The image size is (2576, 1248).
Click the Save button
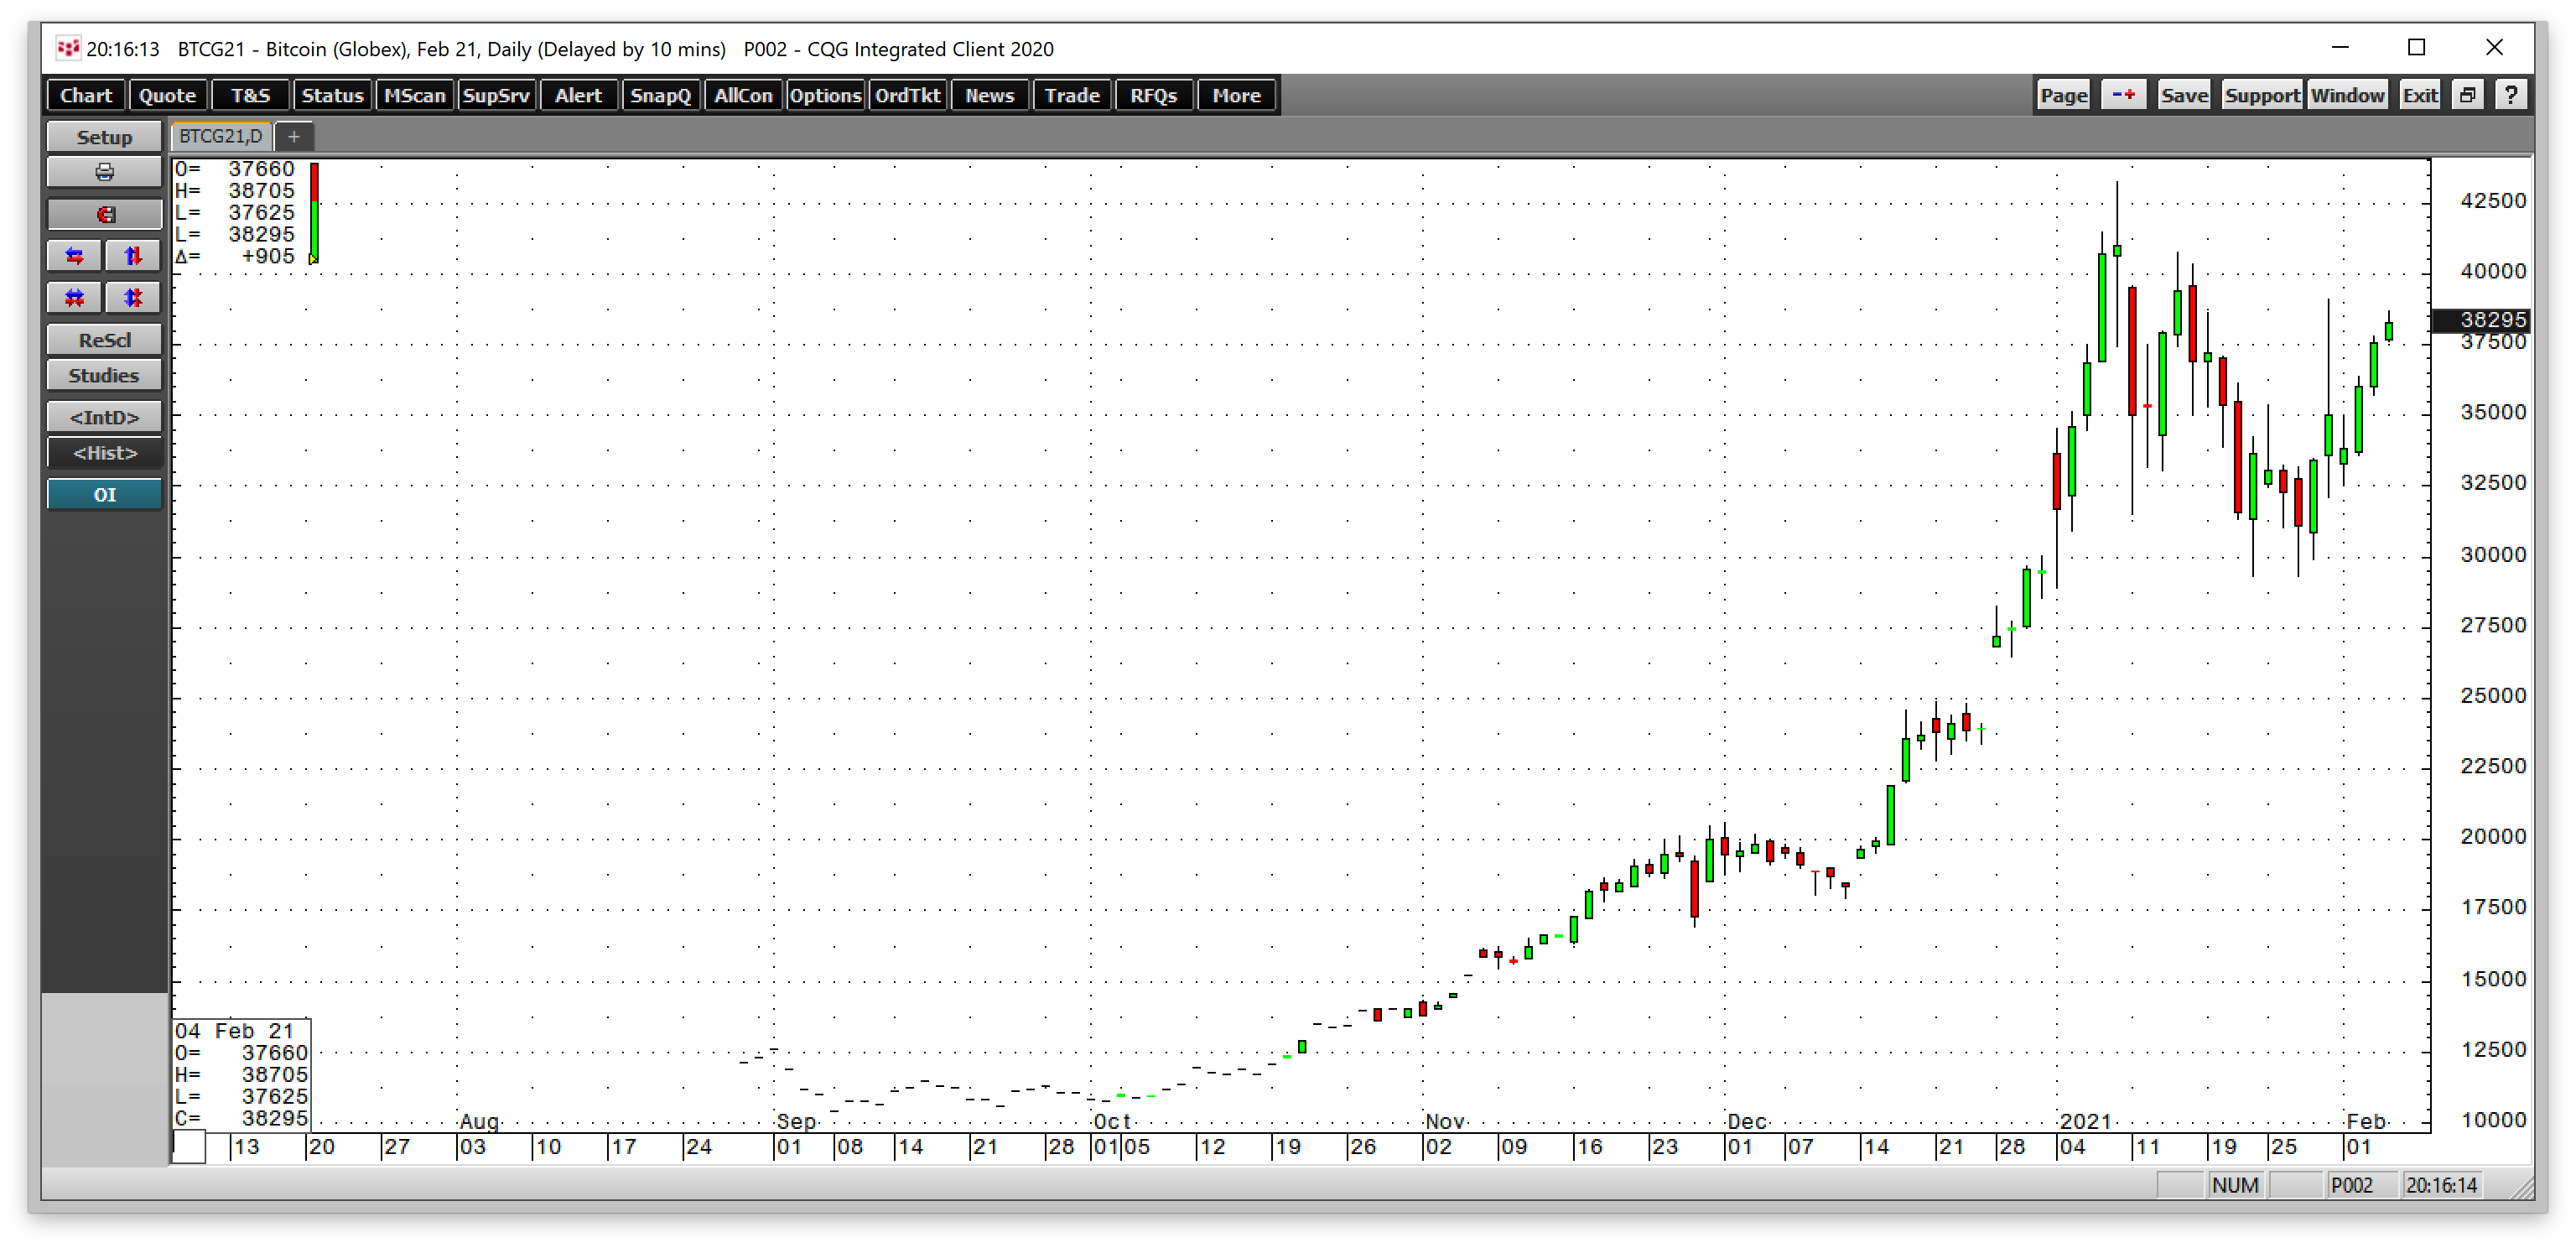coord(2184,95)
